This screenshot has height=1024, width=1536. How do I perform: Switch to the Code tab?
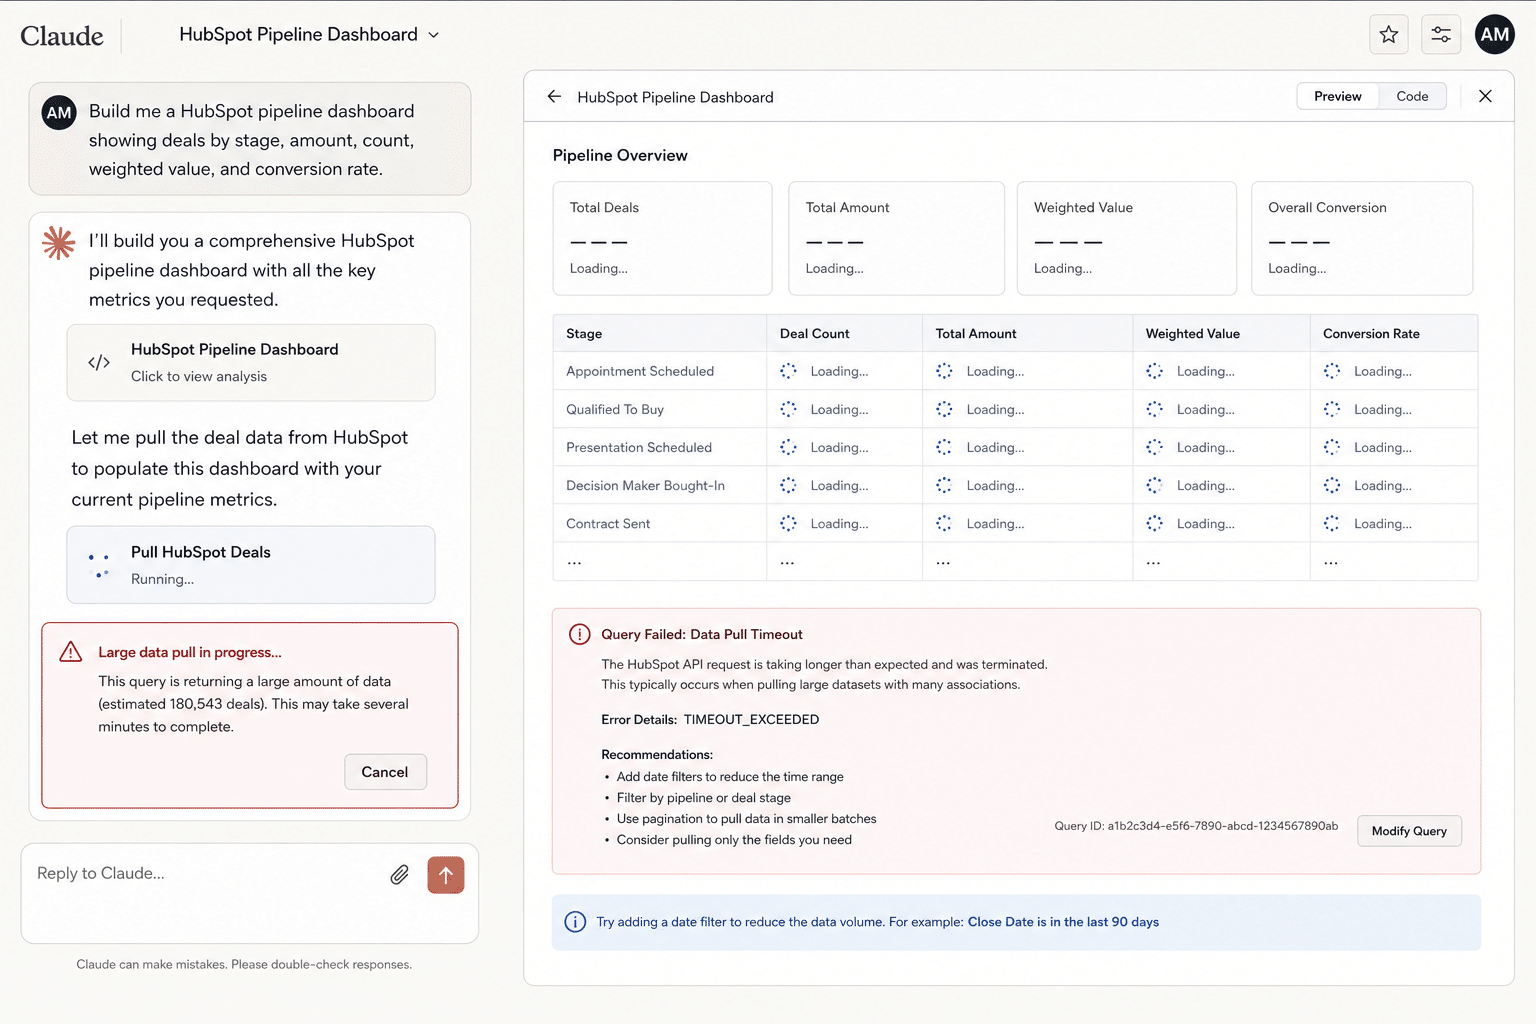point(1412,96)
